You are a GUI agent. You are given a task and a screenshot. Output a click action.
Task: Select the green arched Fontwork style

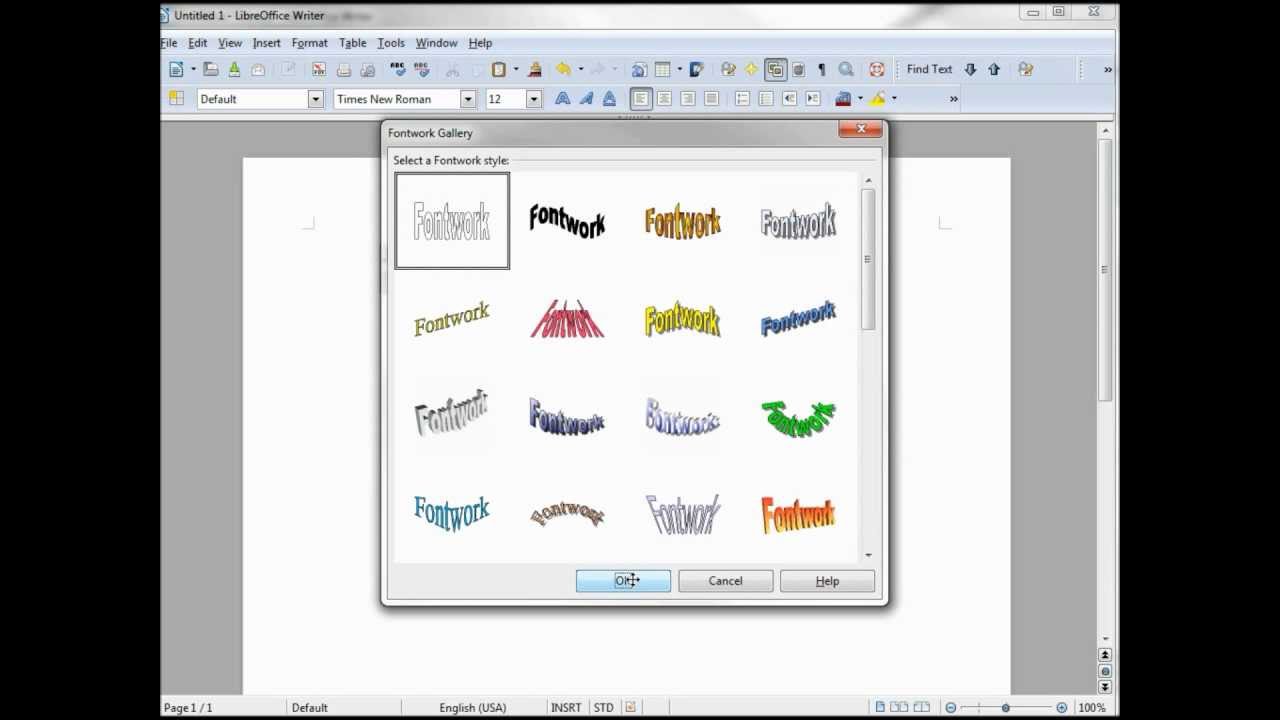pos(798,419)
